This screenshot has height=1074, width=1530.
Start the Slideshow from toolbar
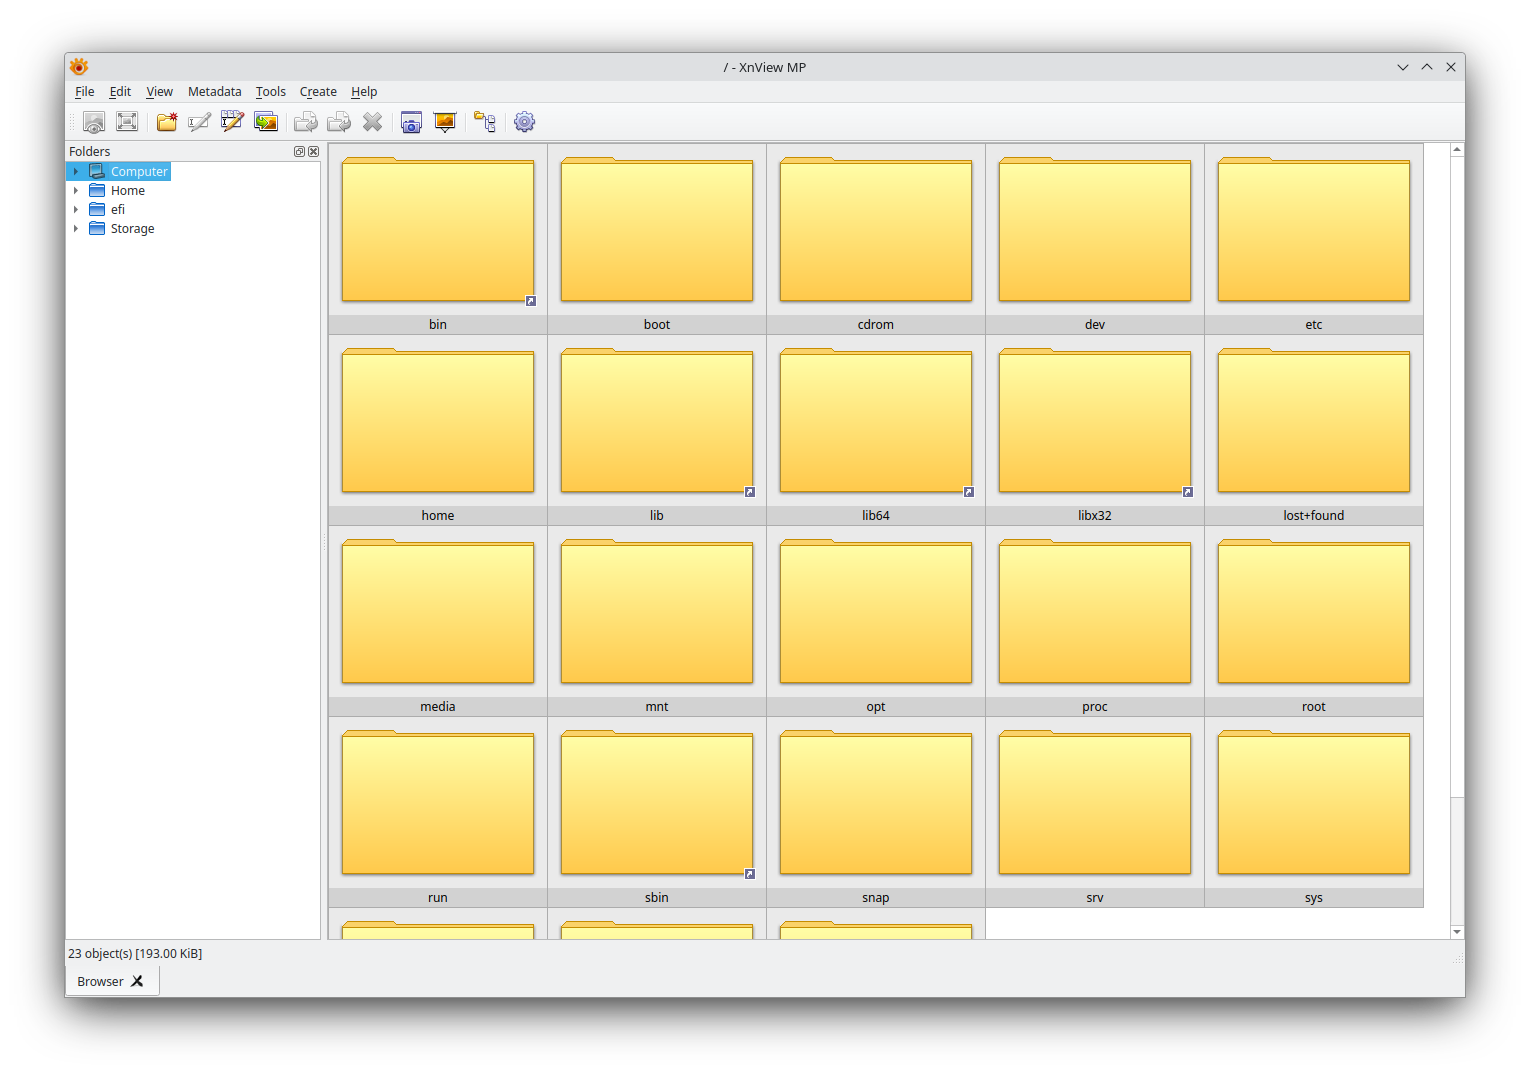point(445,122)
